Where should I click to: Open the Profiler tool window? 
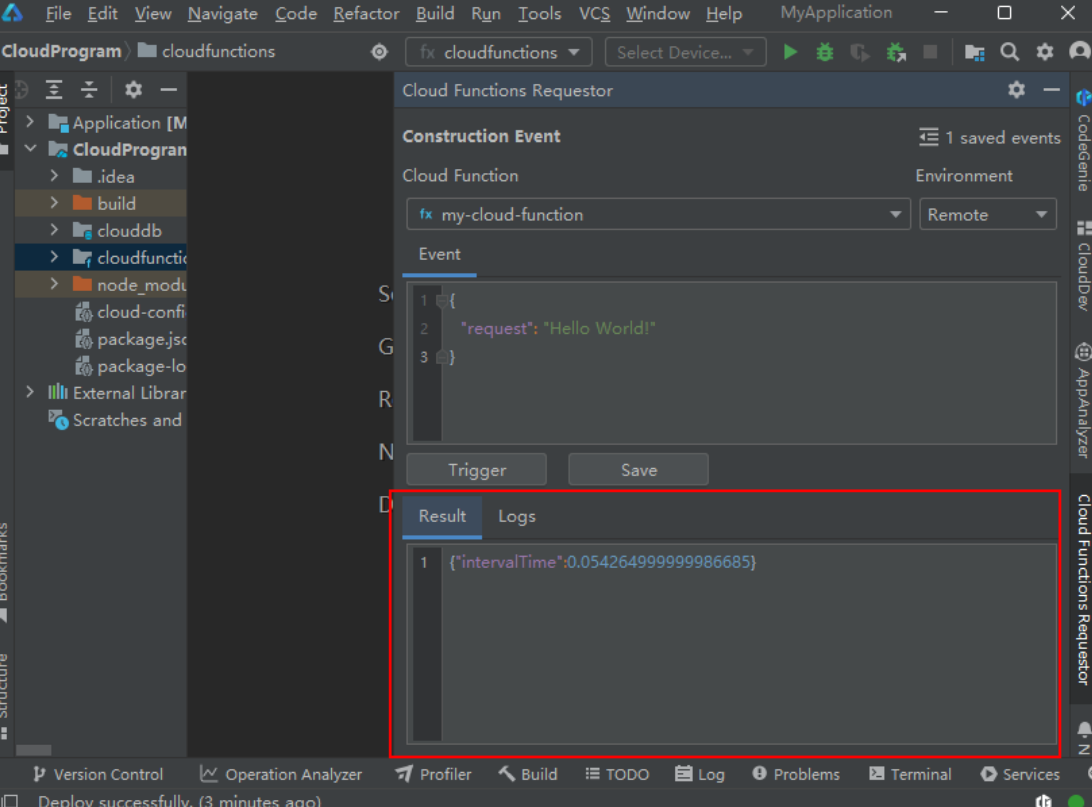[433, 774]
